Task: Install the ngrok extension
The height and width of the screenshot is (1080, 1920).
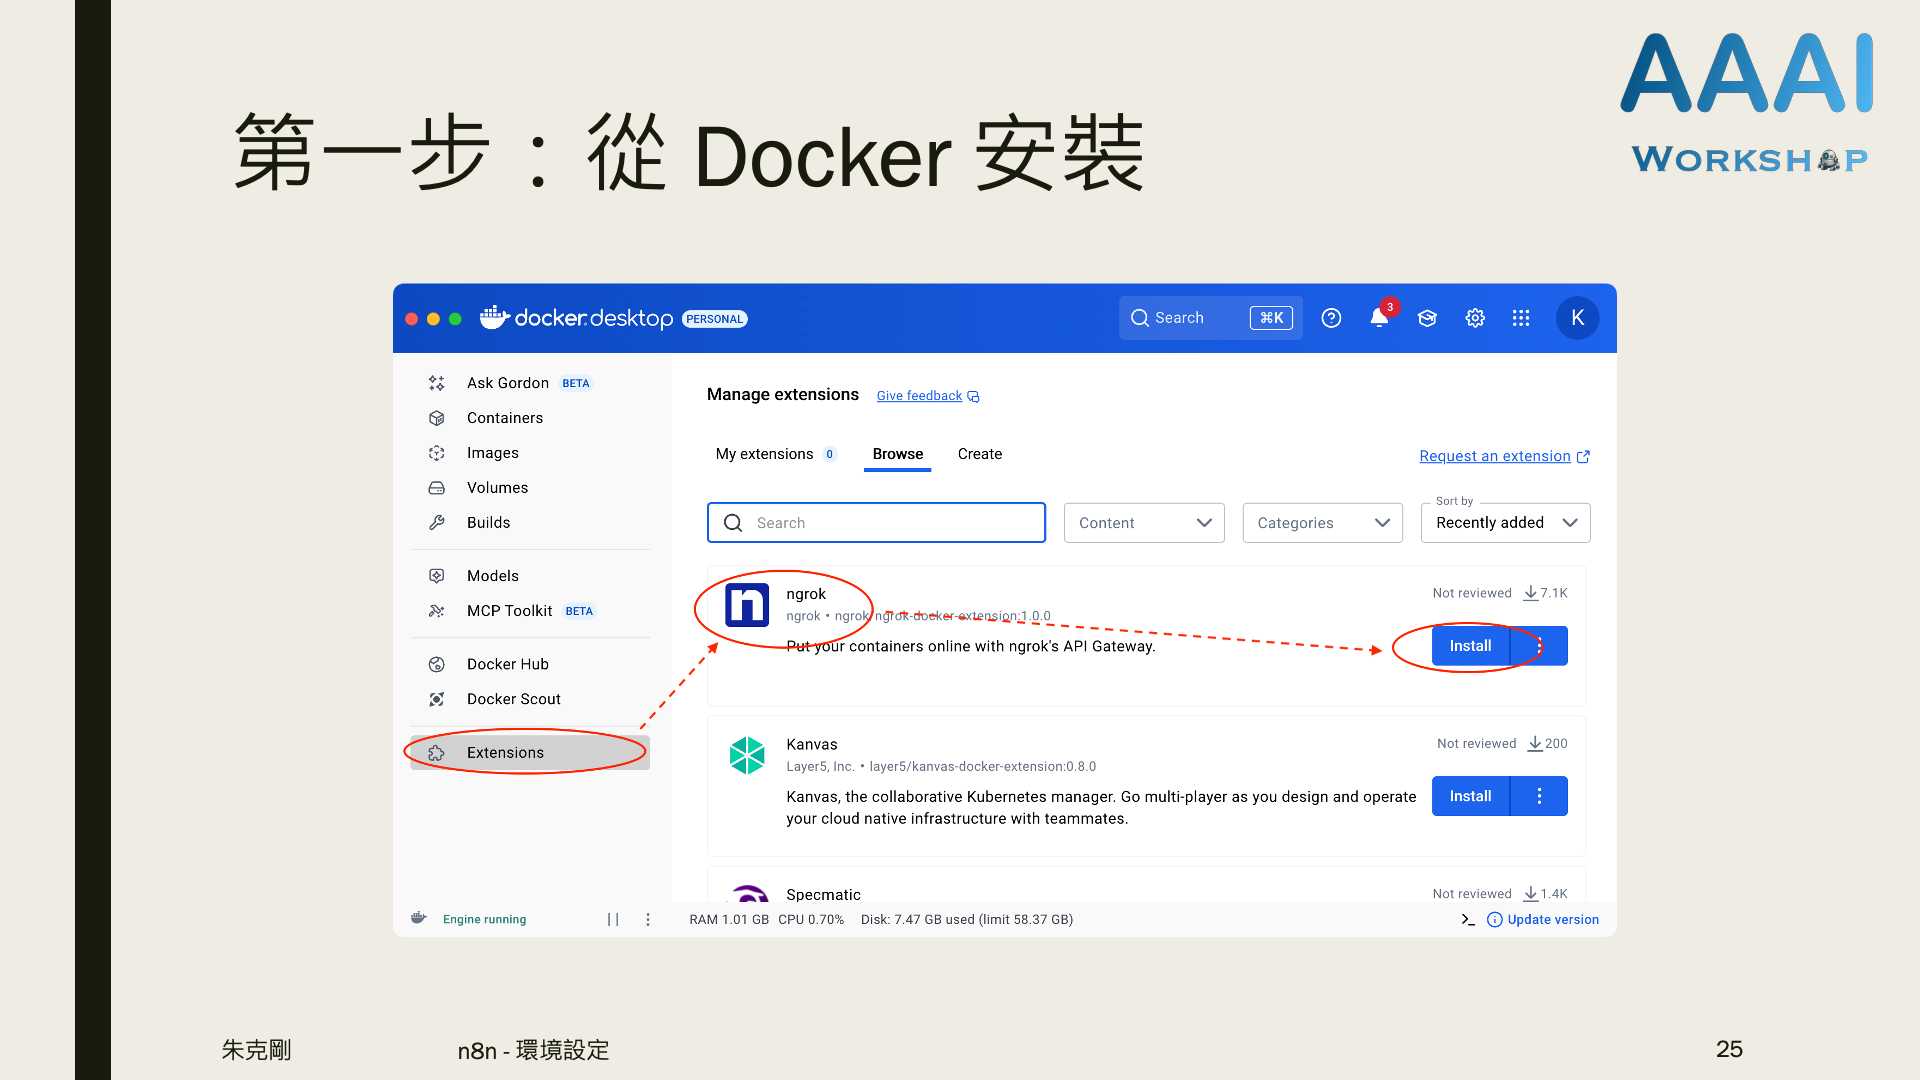Action: pyautogui.click(x=1470, y=646)
